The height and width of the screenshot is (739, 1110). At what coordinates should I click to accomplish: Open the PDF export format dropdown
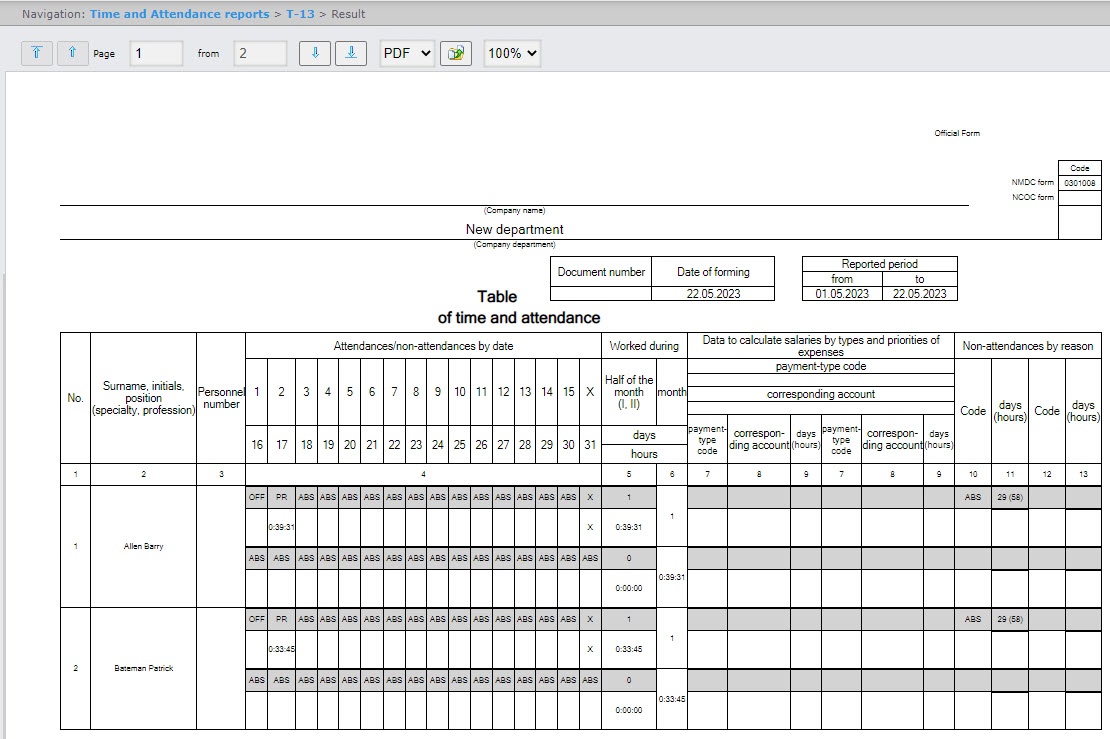coord(407,53)
